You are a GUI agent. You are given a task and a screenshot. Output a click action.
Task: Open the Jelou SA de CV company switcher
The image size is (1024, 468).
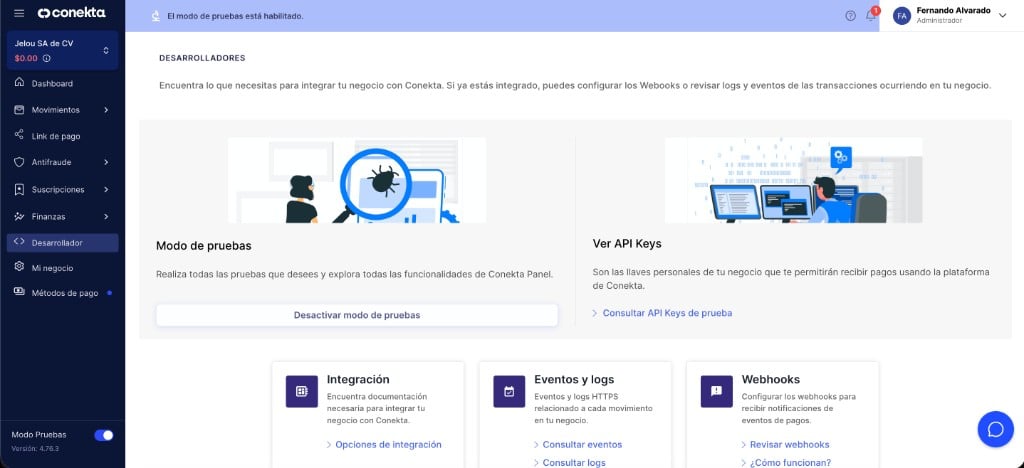[x=62, y=50]
